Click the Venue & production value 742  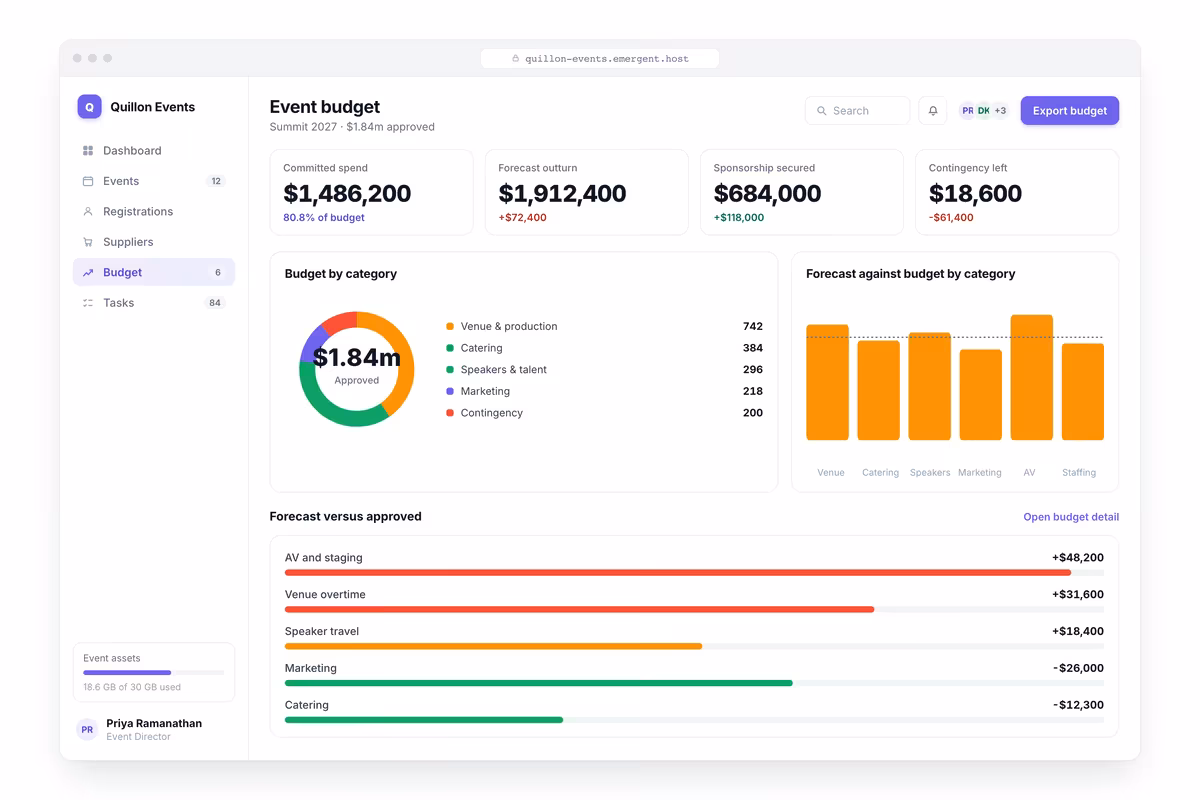(x=753, y=327)
